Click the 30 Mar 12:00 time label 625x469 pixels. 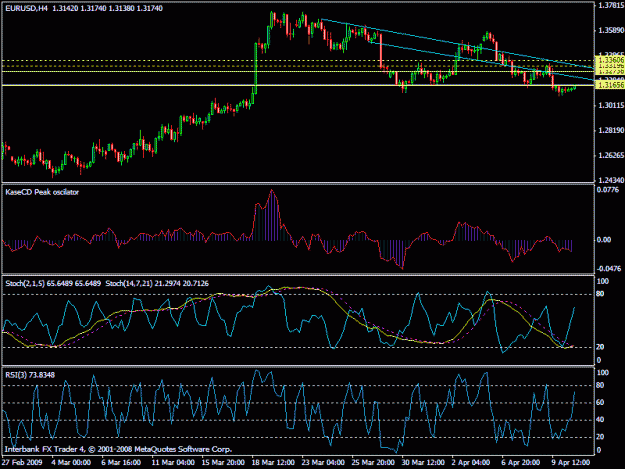point(423,463)
